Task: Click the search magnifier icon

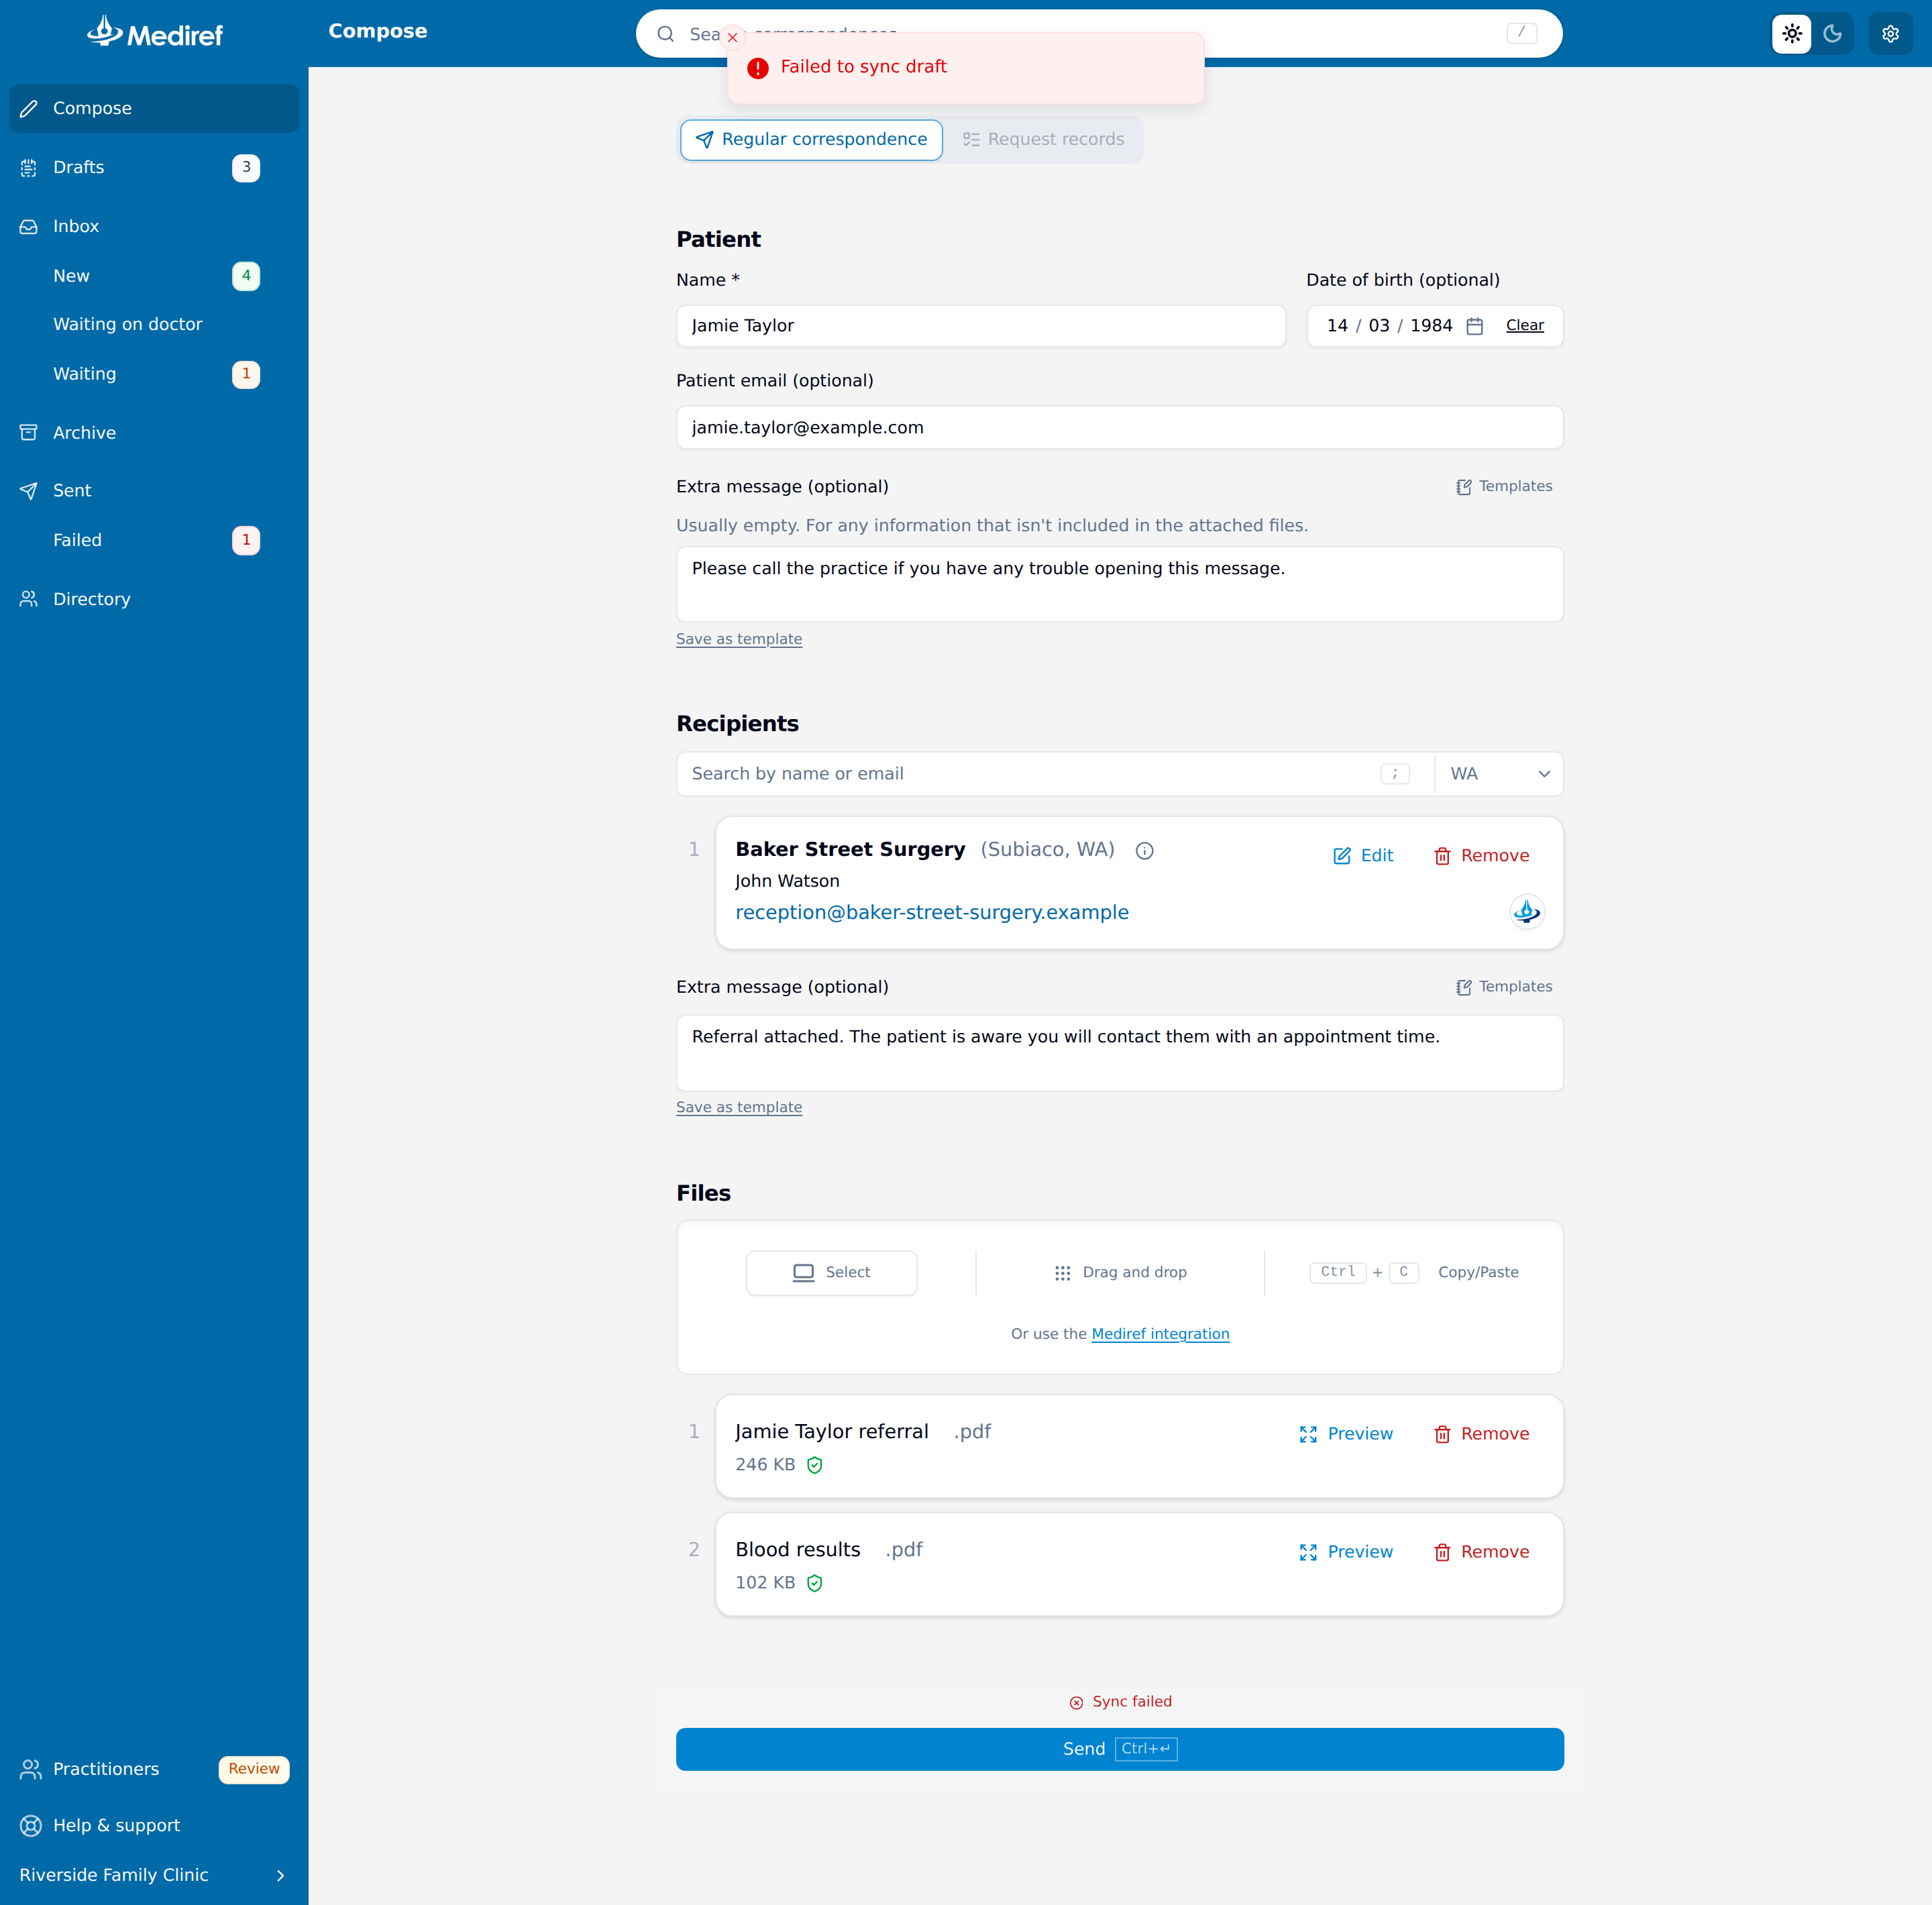Action: point(665,34)
